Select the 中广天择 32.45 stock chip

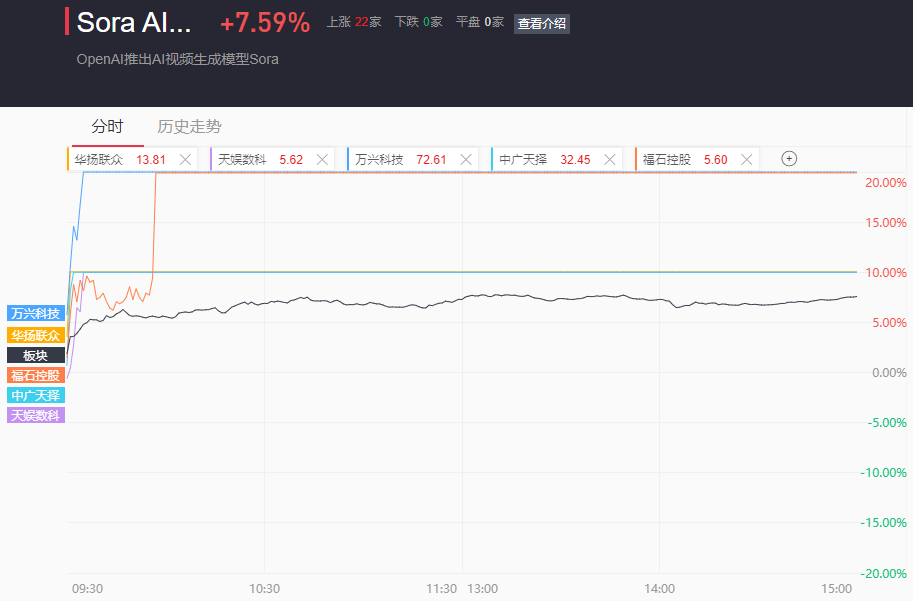[x=557, y=160]
